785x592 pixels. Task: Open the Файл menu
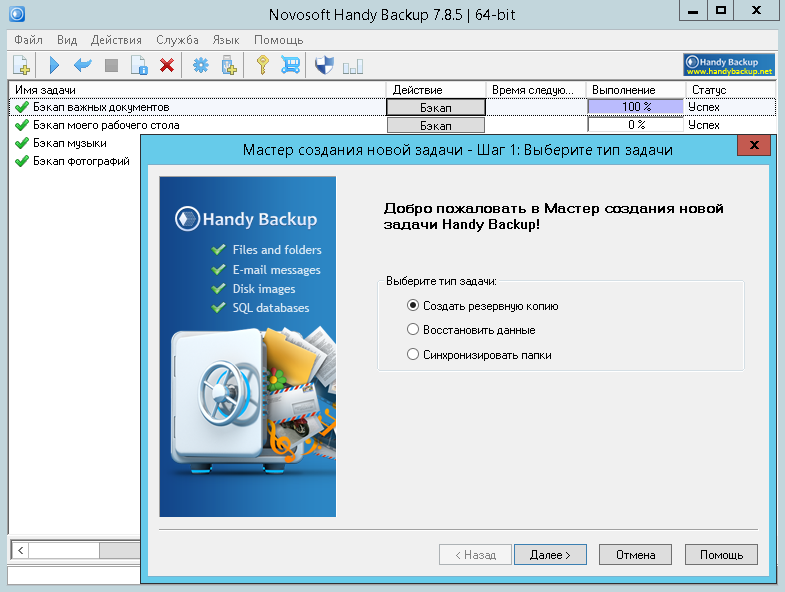(28, 40)
